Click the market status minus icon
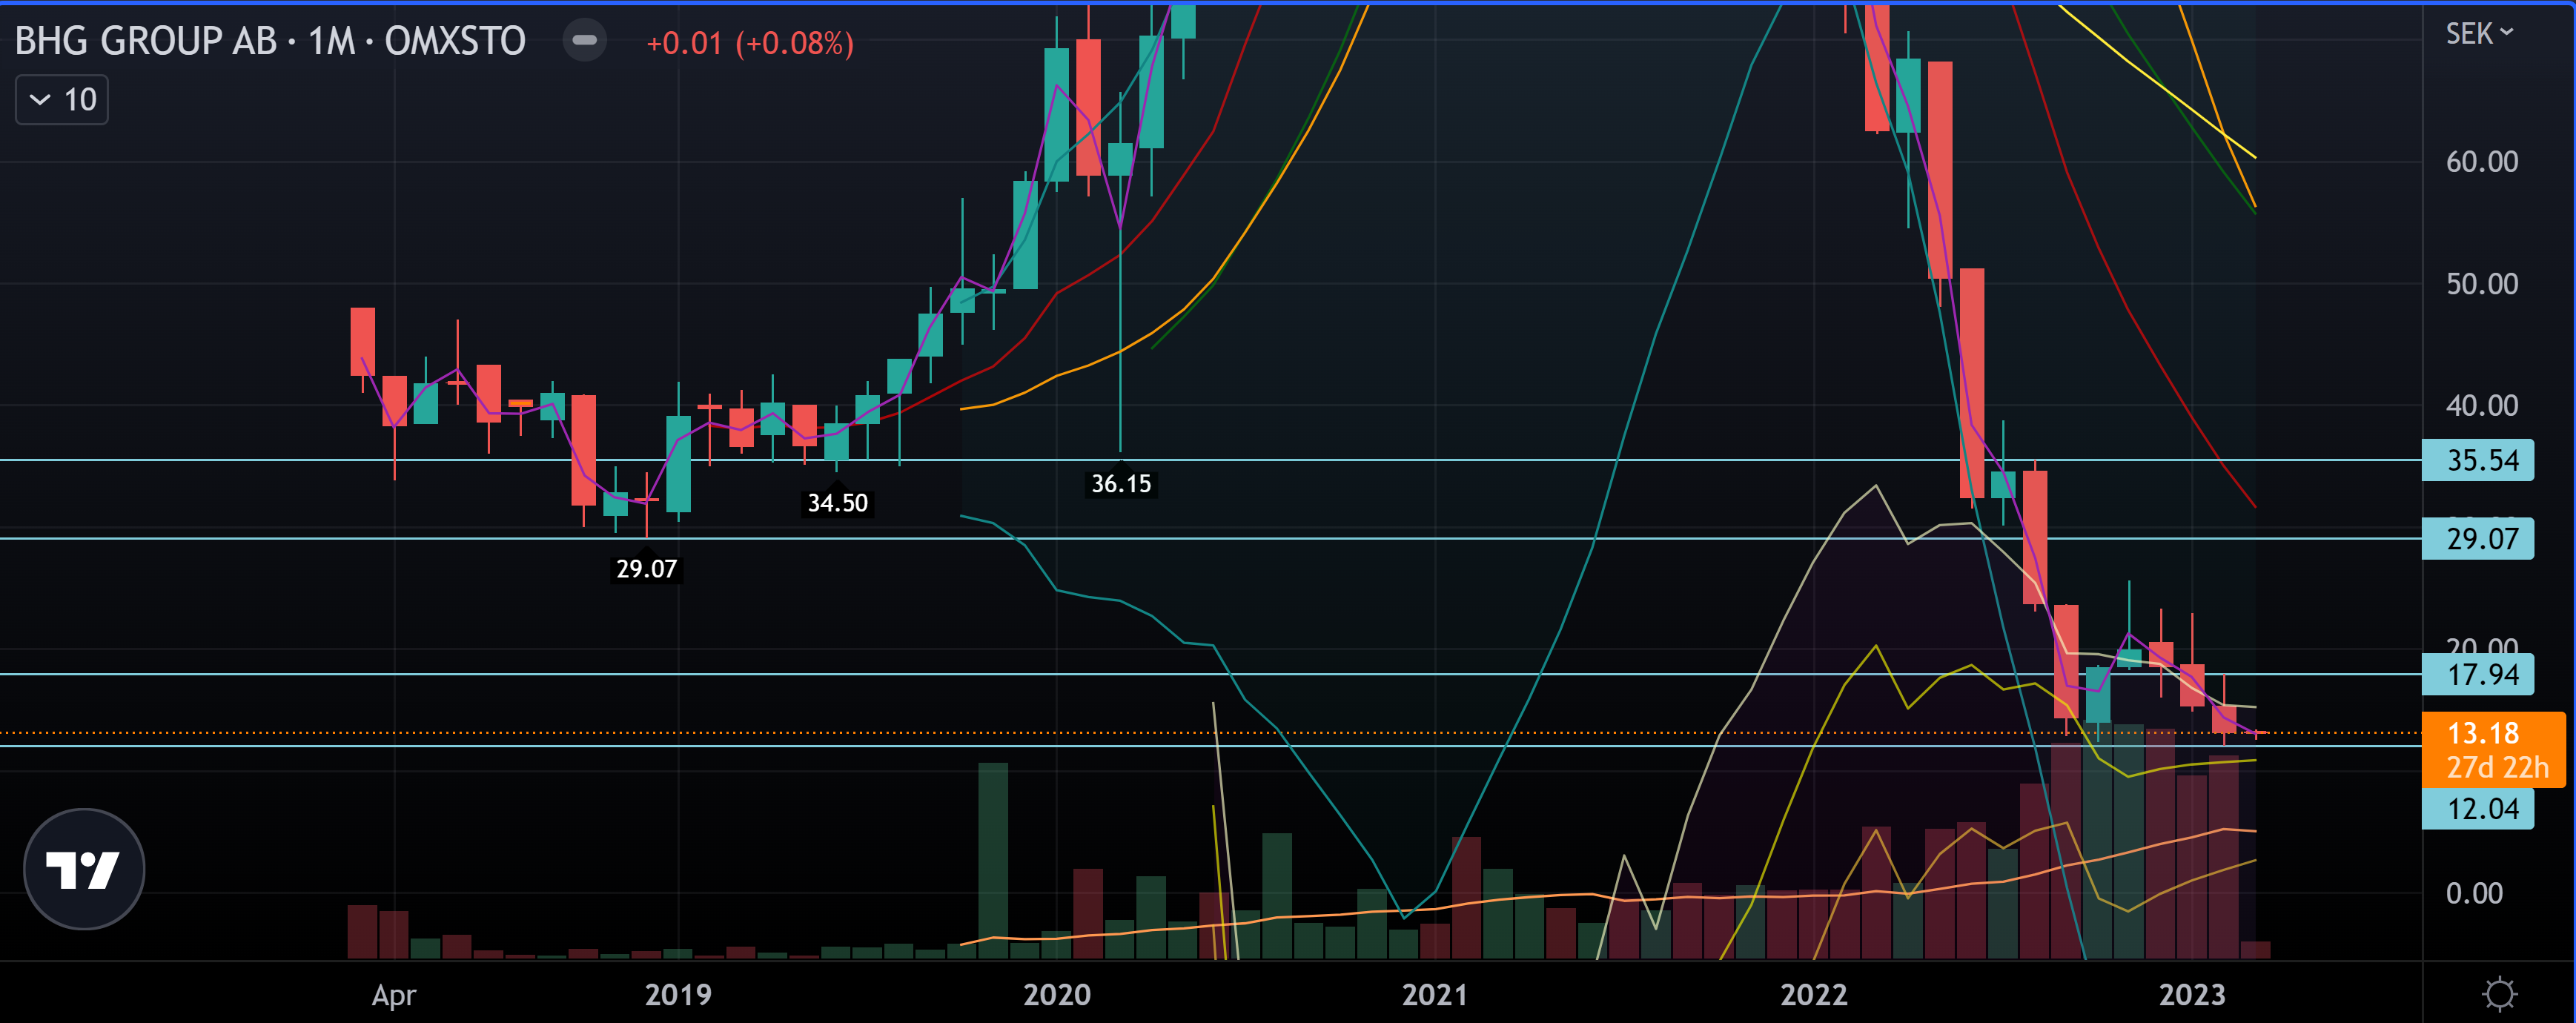Viewport: 2576px width, 1023px height. 585,41
